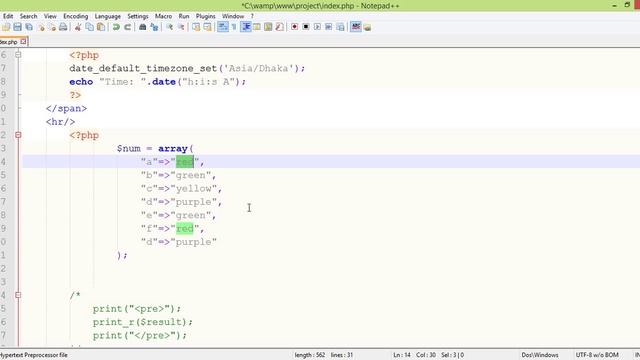Image resolution: width=640 pixels, height=360 pixels.
Task: Click the date_default_timezone_set function call
Action: 187,69
